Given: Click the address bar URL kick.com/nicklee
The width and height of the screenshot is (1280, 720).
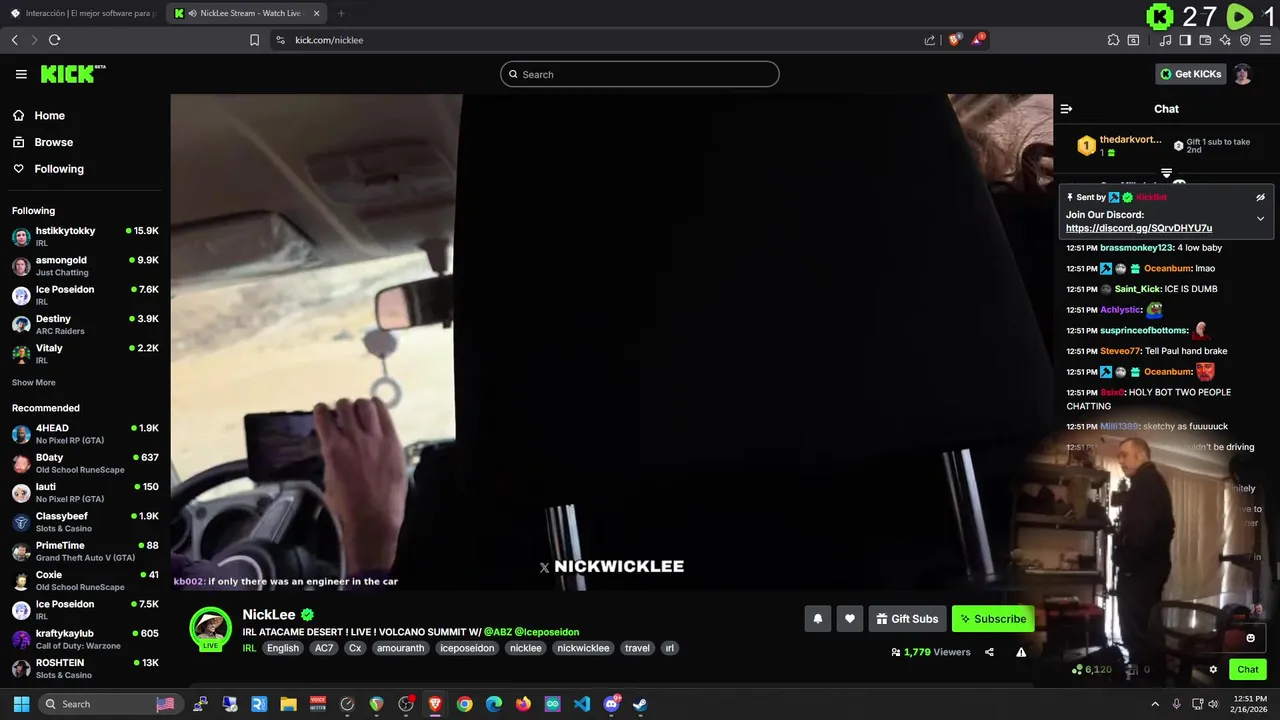Looking at the screenshot, I should coord(329,40).
